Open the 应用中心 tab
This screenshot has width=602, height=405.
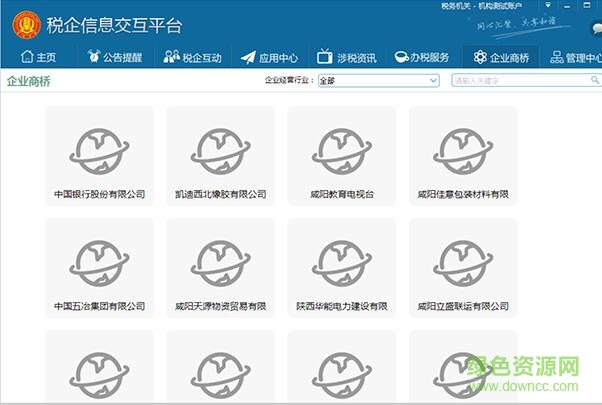[x=270, y=57]
